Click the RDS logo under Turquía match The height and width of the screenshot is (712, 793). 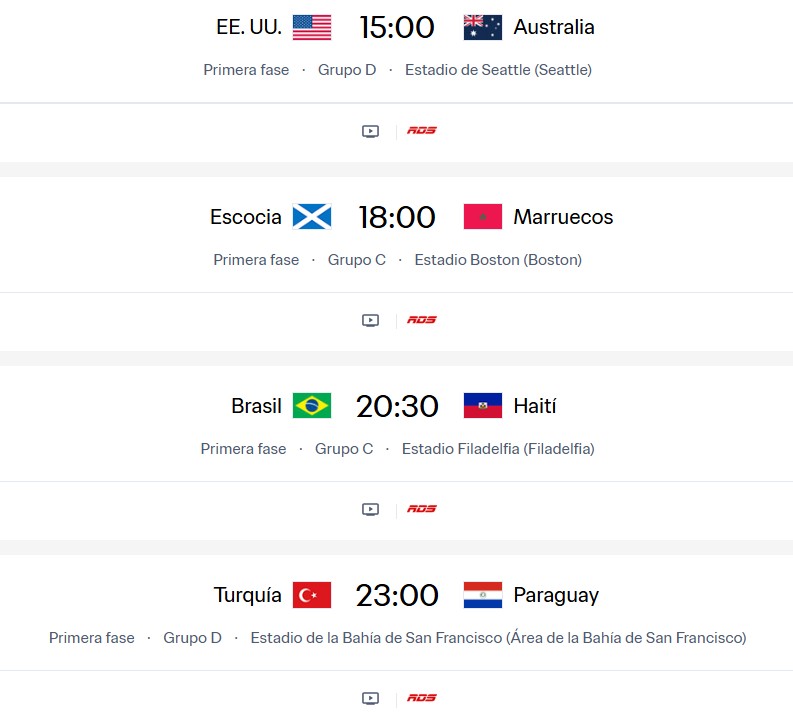[x=422, y=698]
